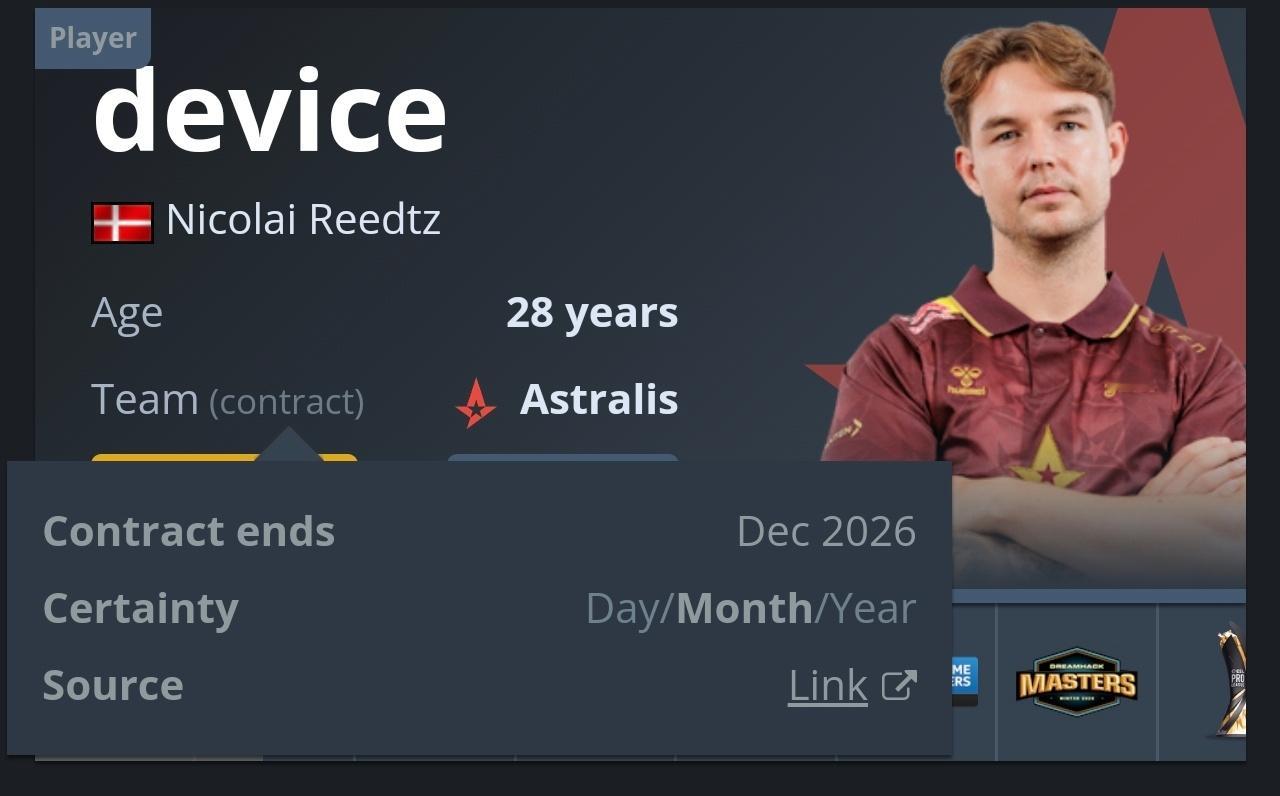Click the Contract ends label
Viewport: 1280px width, 796px height.
pos(189,531)
